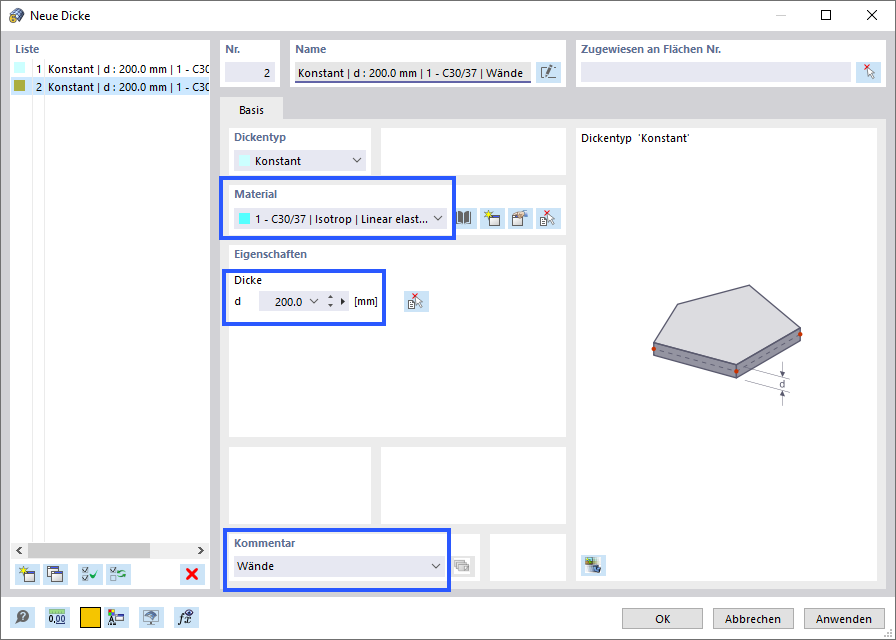
Task: Click the Anwenden button
Action: (x=843, y=619)
